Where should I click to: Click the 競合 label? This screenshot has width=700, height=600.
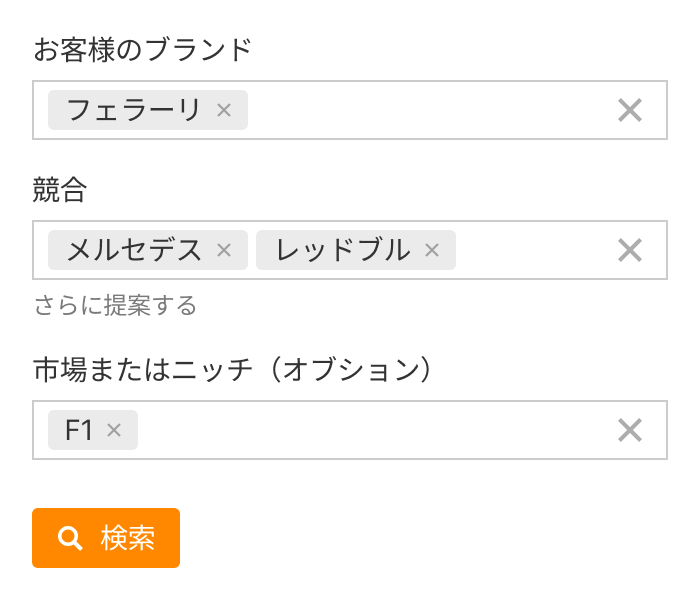(60, 191)
